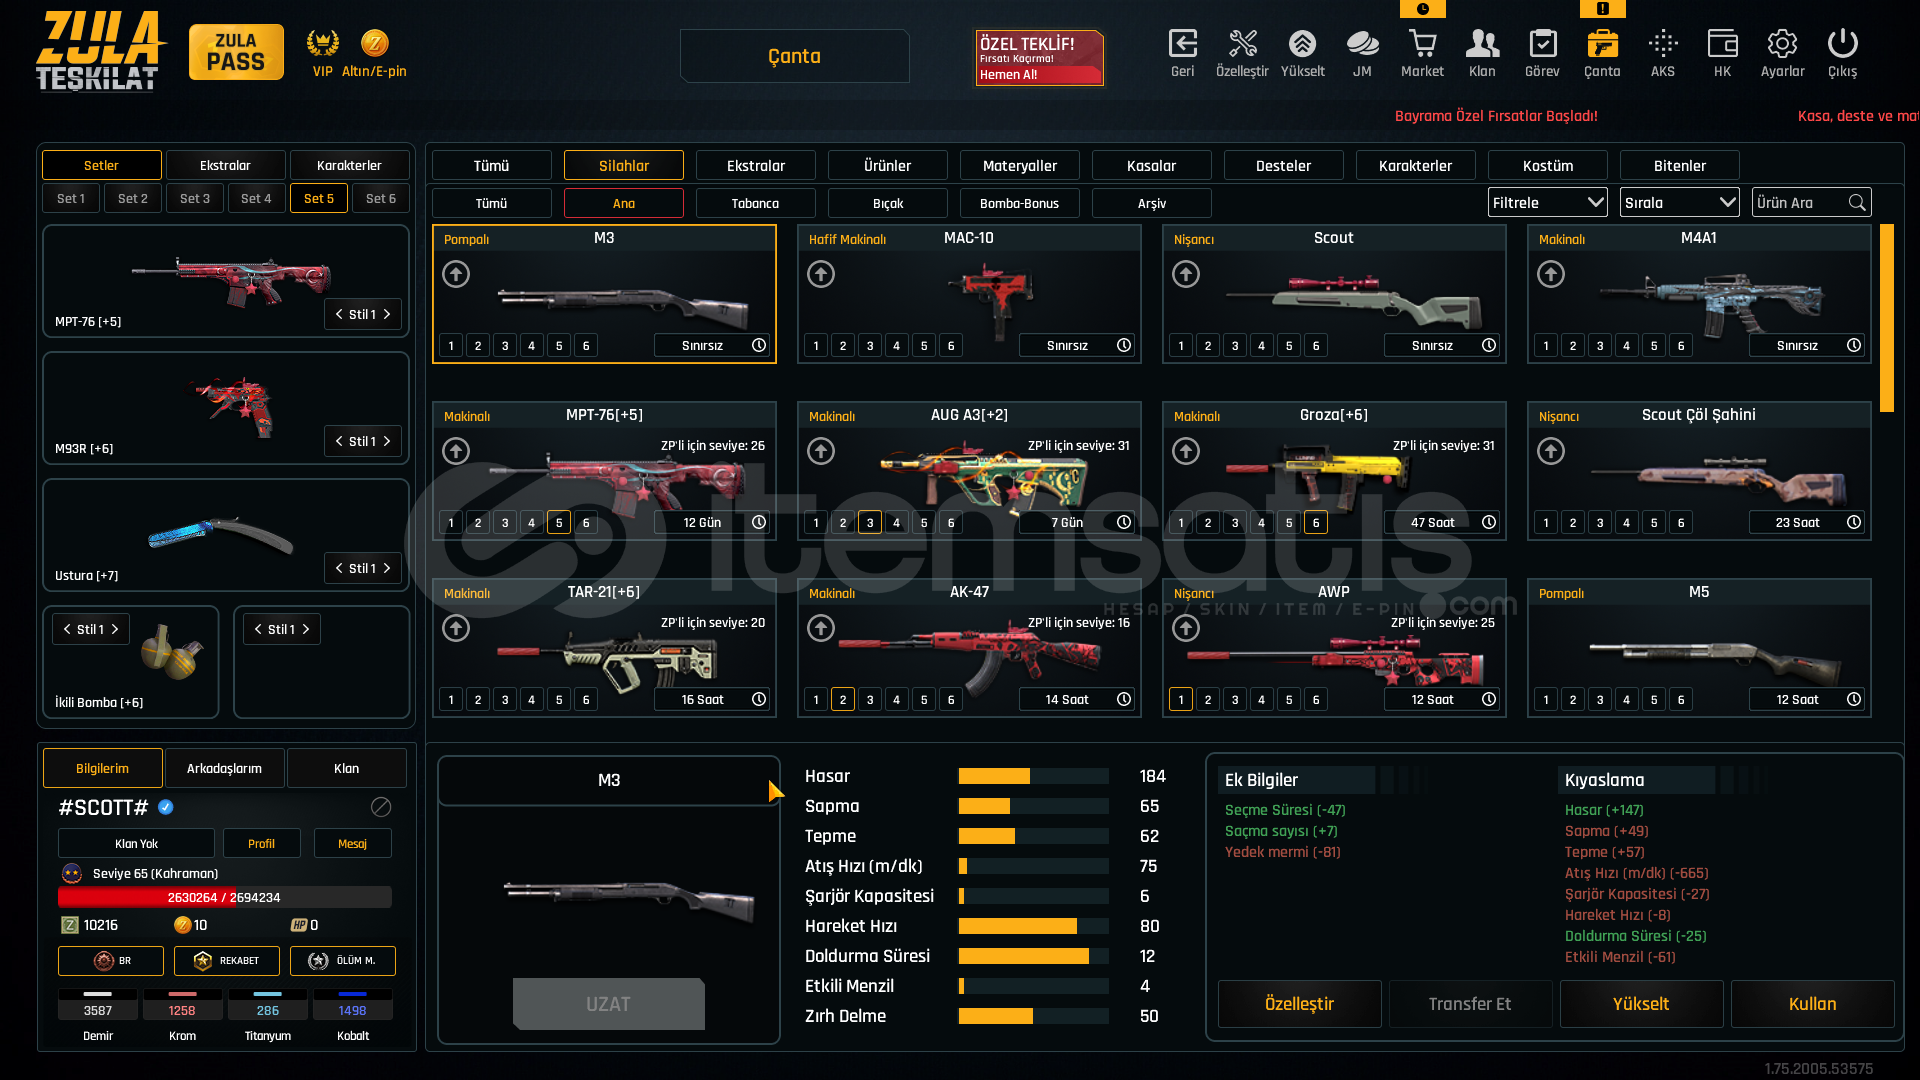Previous style arrow for İkili Bomba
Screen dimensions: 1920x1080
point(67,629)
